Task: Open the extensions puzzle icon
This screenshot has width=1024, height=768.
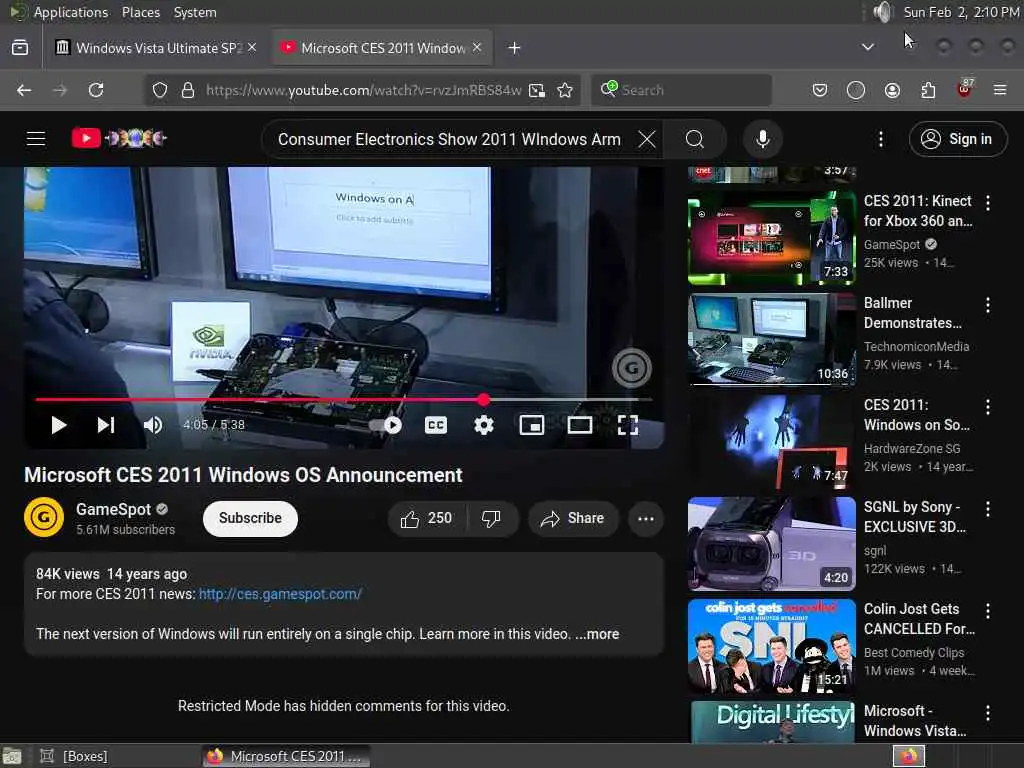Action: pyautogui.click(x=928, y=90)
